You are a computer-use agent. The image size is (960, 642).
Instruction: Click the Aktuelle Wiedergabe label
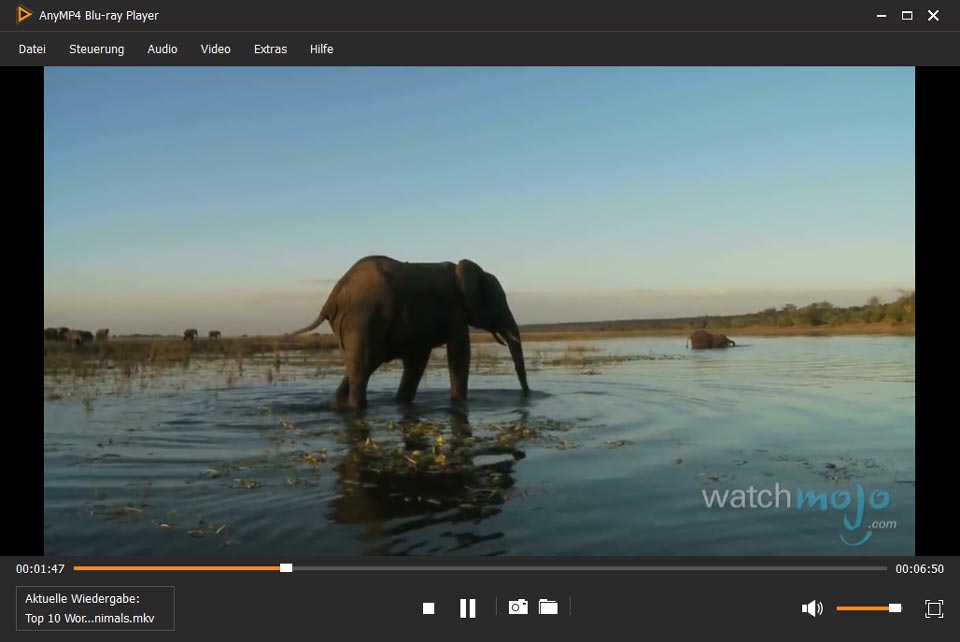(82, 599)
